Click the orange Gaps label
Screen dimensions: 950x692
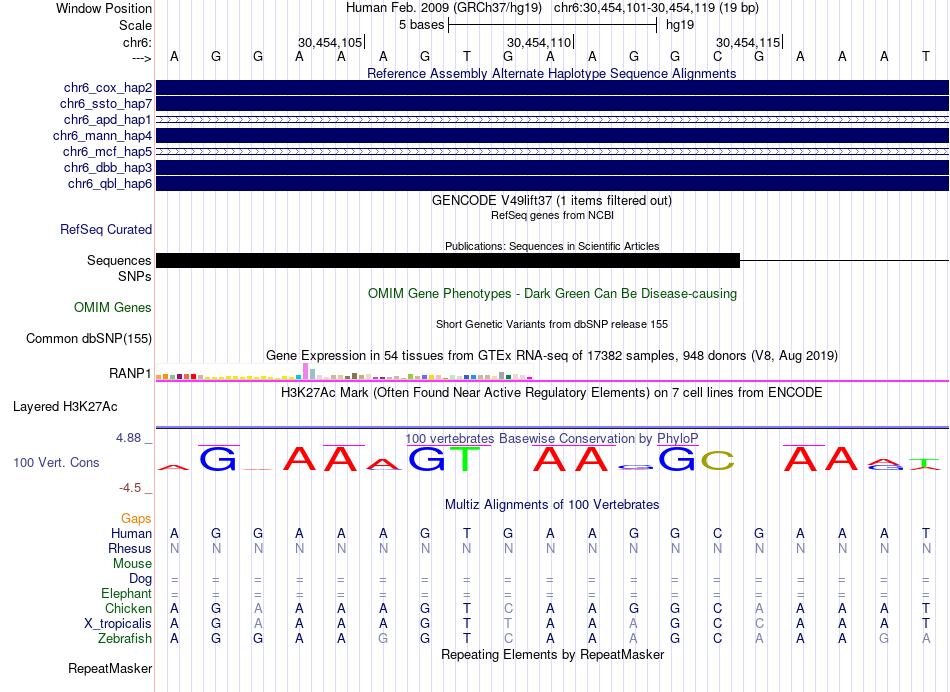[136, 519]
